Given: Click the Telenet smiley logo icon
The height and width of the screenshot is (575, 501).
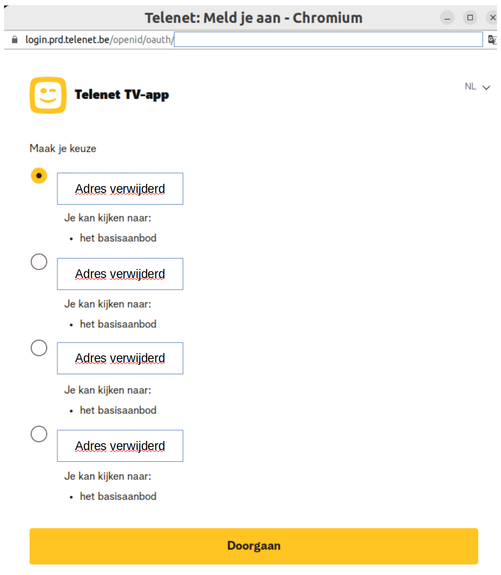Looking at the screenshot, I should [48, 95].
